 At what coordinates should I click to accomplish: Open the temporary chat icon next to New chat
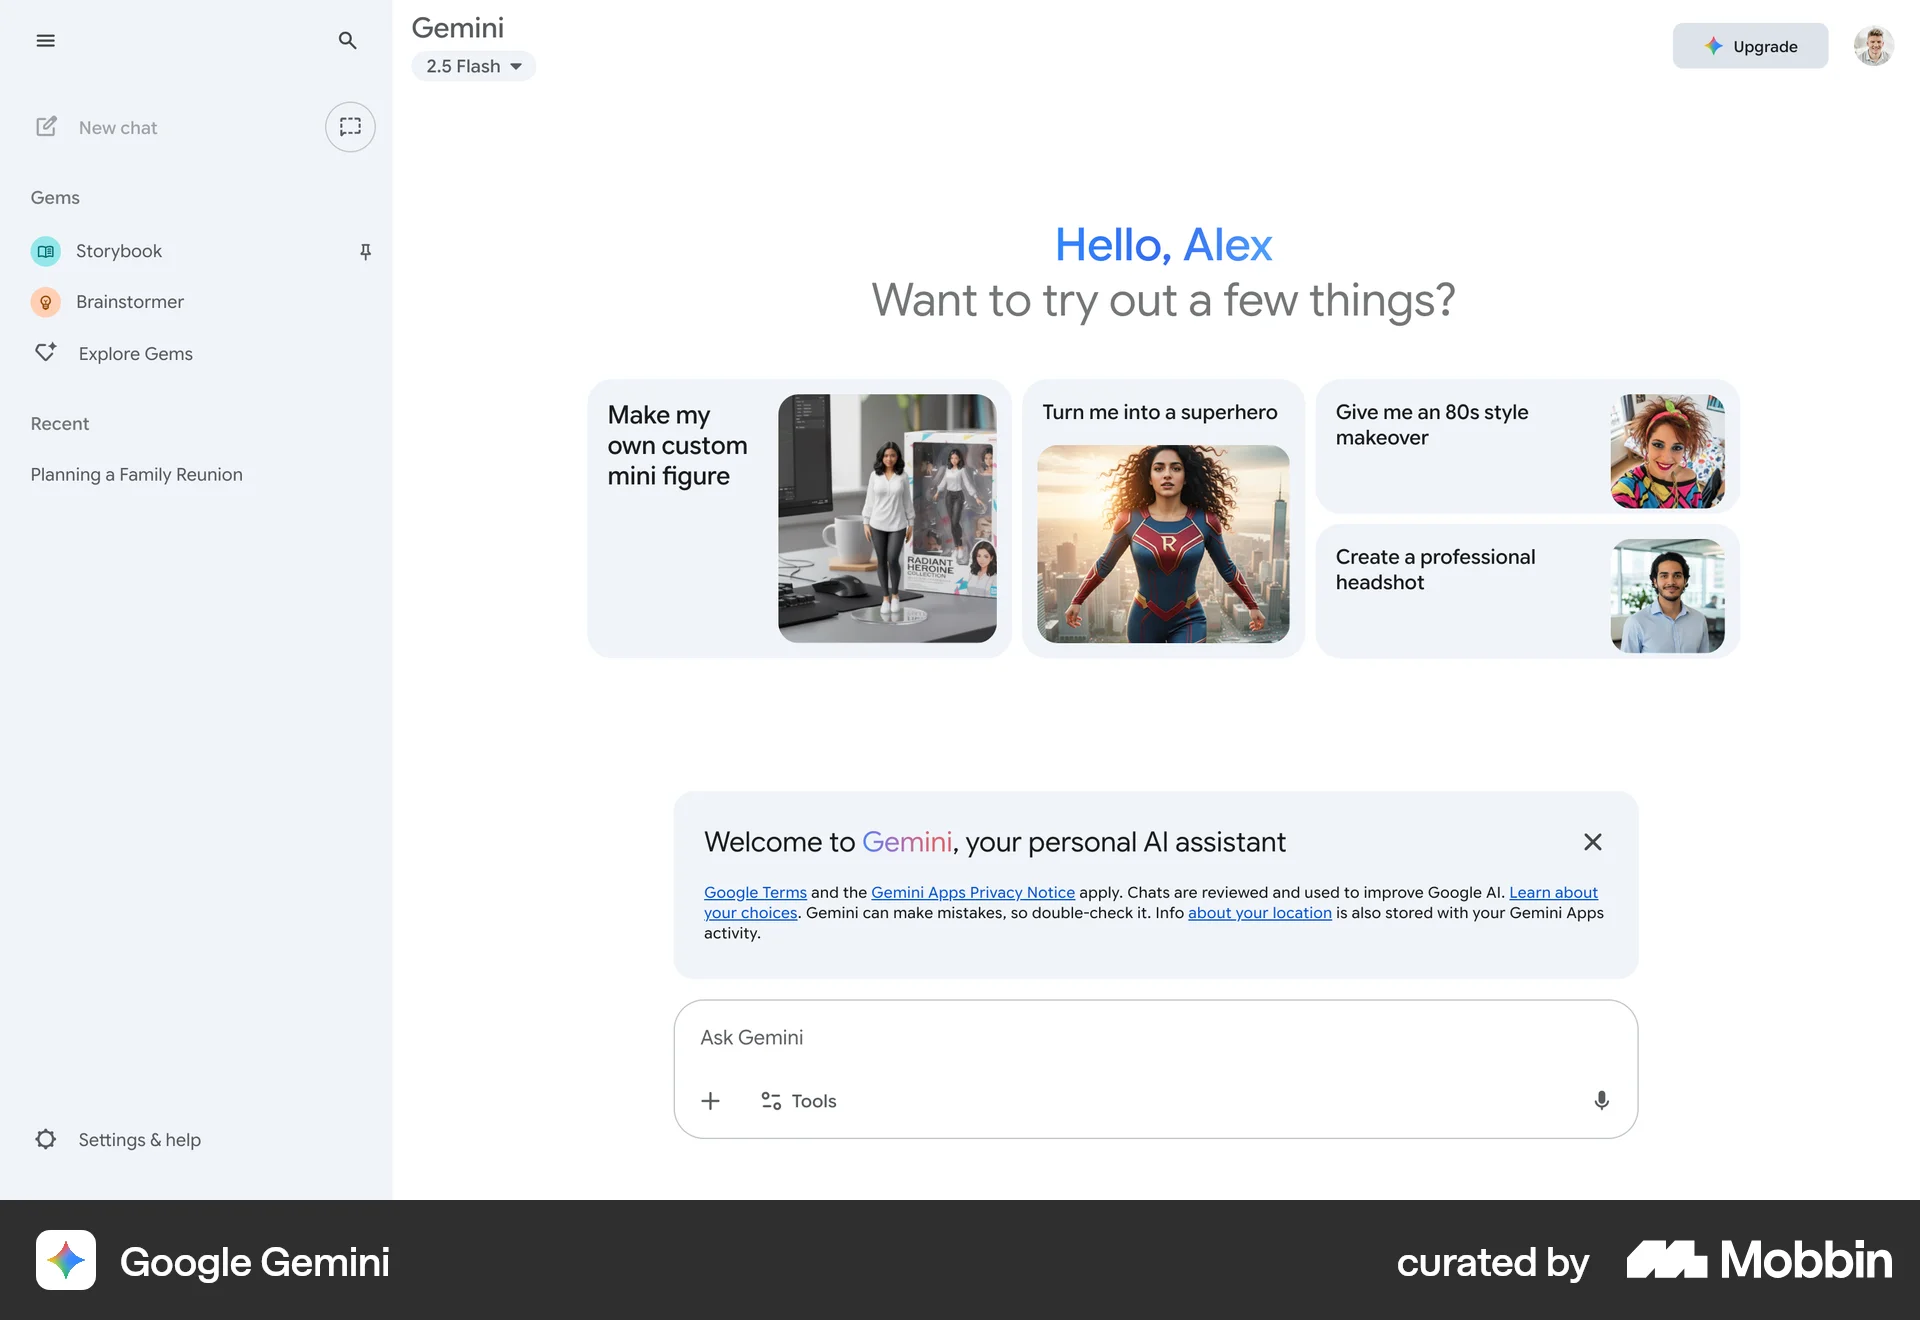click(x=350, y=127)
